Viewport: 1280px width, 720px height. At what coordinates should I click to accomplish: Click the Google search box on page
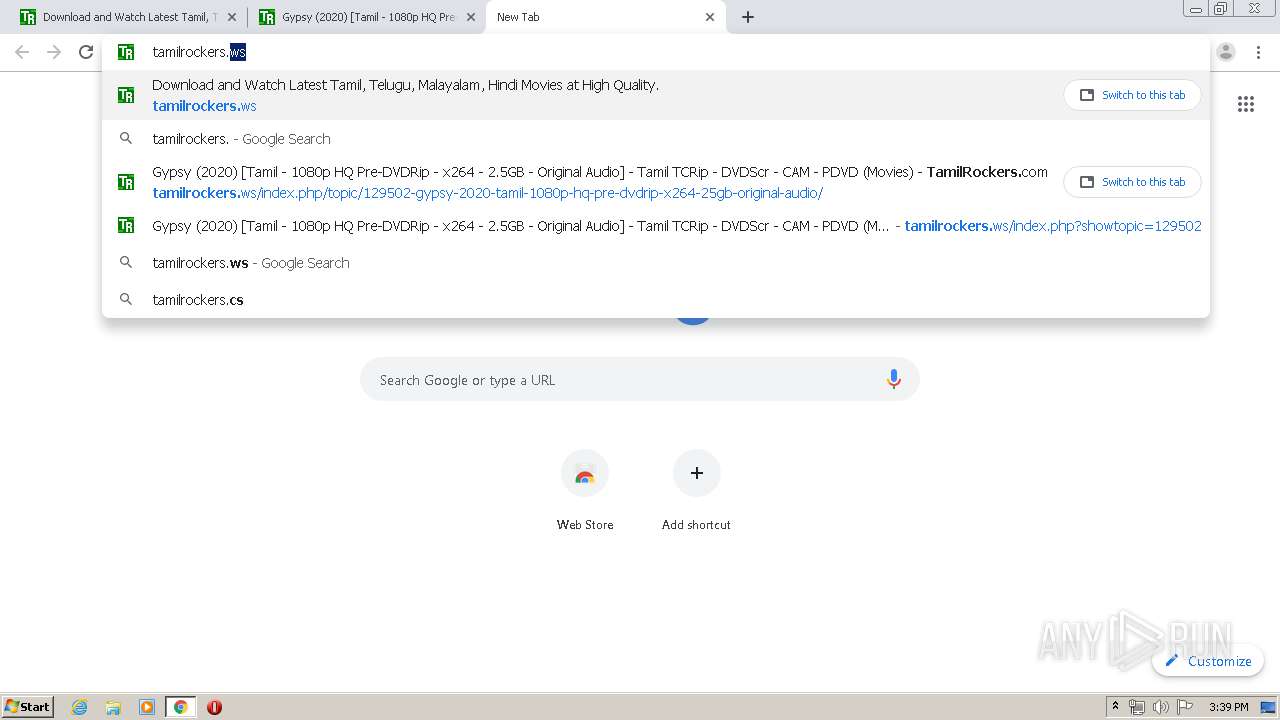pyautogui.click(x=640, y=380)
